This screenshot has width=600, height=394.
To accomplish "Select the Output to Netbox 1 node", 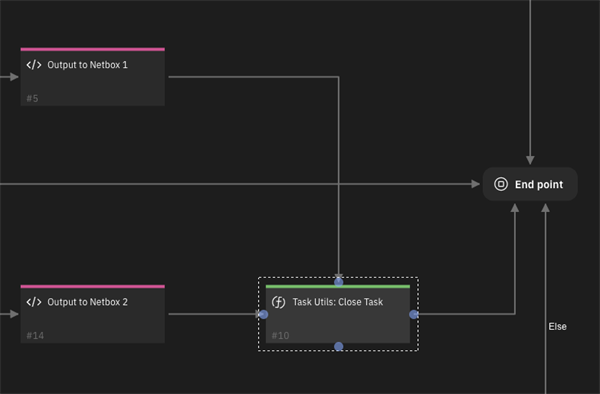I will (x=93, y=77).
